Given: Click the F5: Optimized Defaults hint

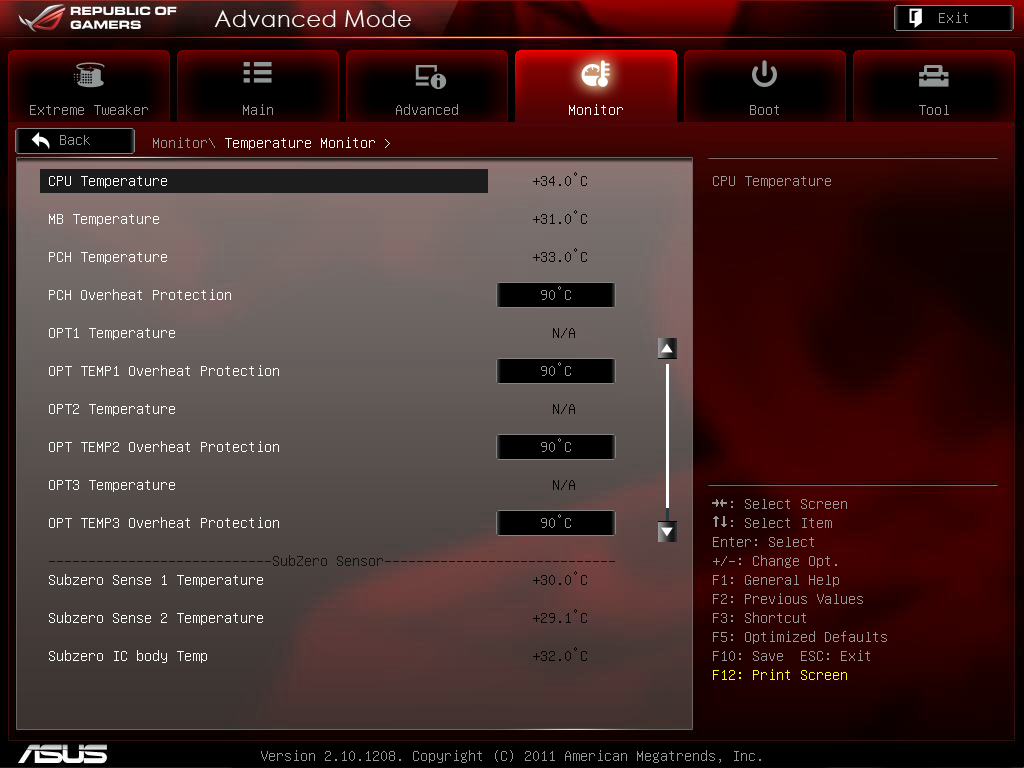Looking at the screenshot, I should click(800, 637).
